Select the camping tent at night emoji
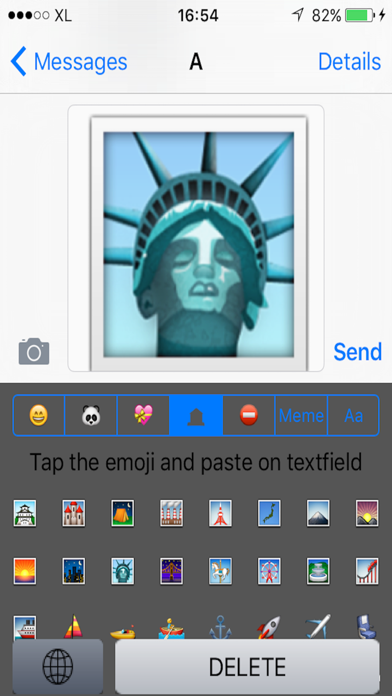This screenshot has height=696, width=392. (123, 513)
